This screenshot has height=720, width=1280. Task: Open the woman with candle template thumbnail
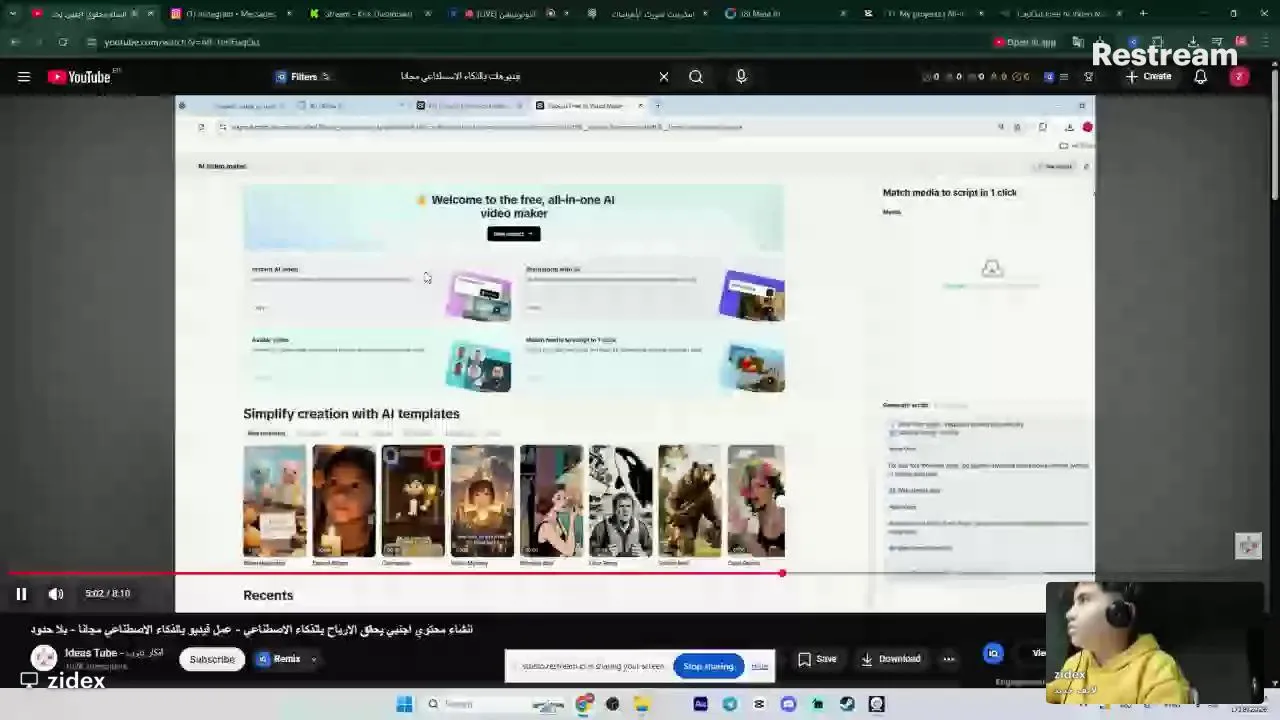click(x=344, y=501)
